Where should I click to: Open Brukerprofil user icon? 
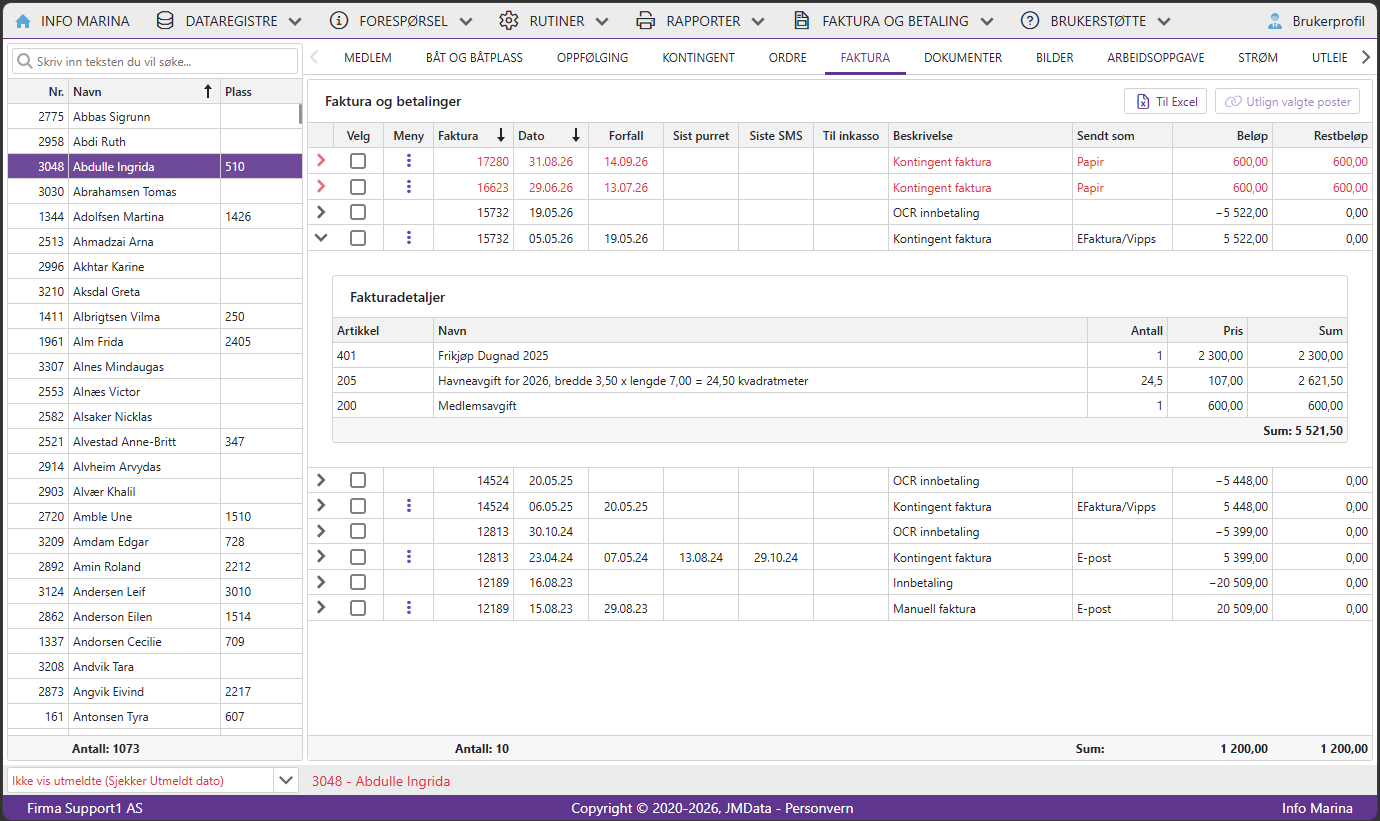point(1274,21)
